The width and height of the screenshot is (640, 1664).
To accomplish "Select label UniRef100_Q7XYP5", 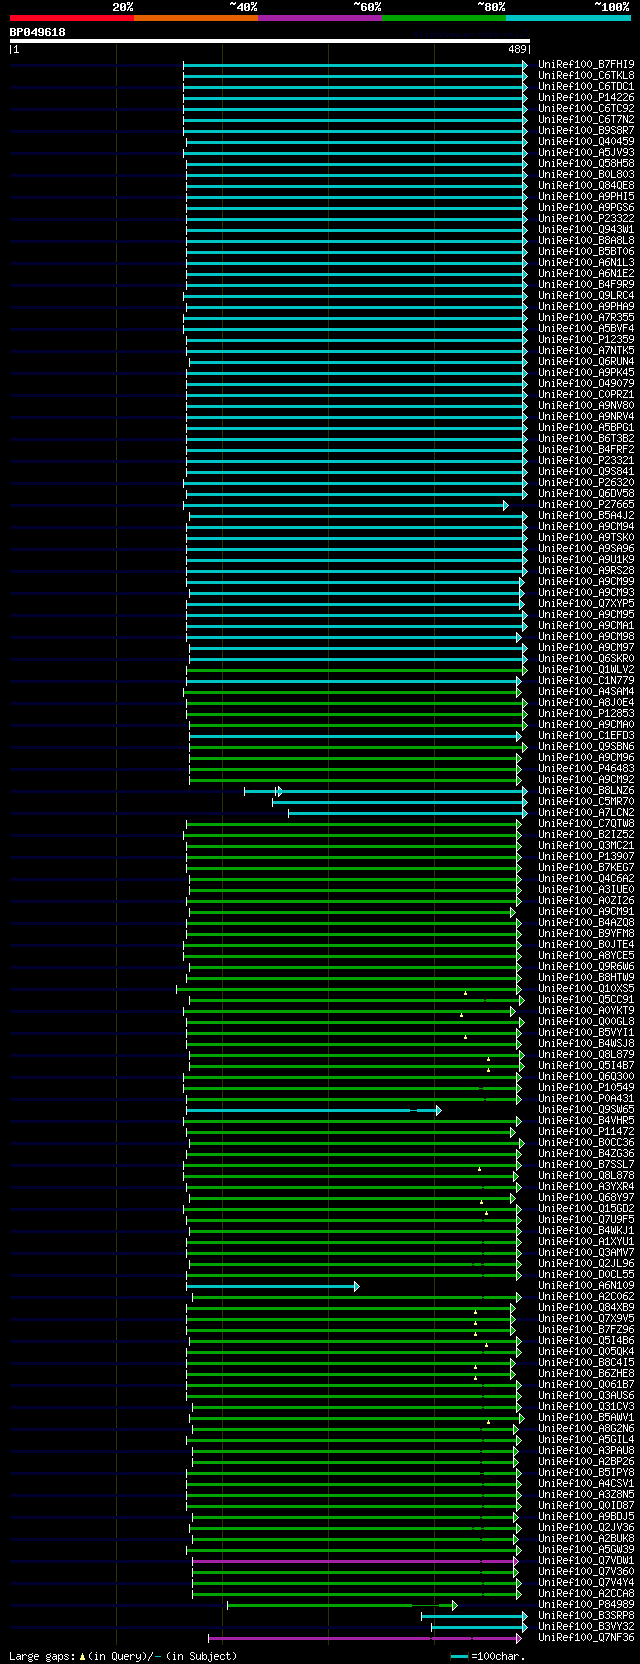I will (x=586, y=603).
